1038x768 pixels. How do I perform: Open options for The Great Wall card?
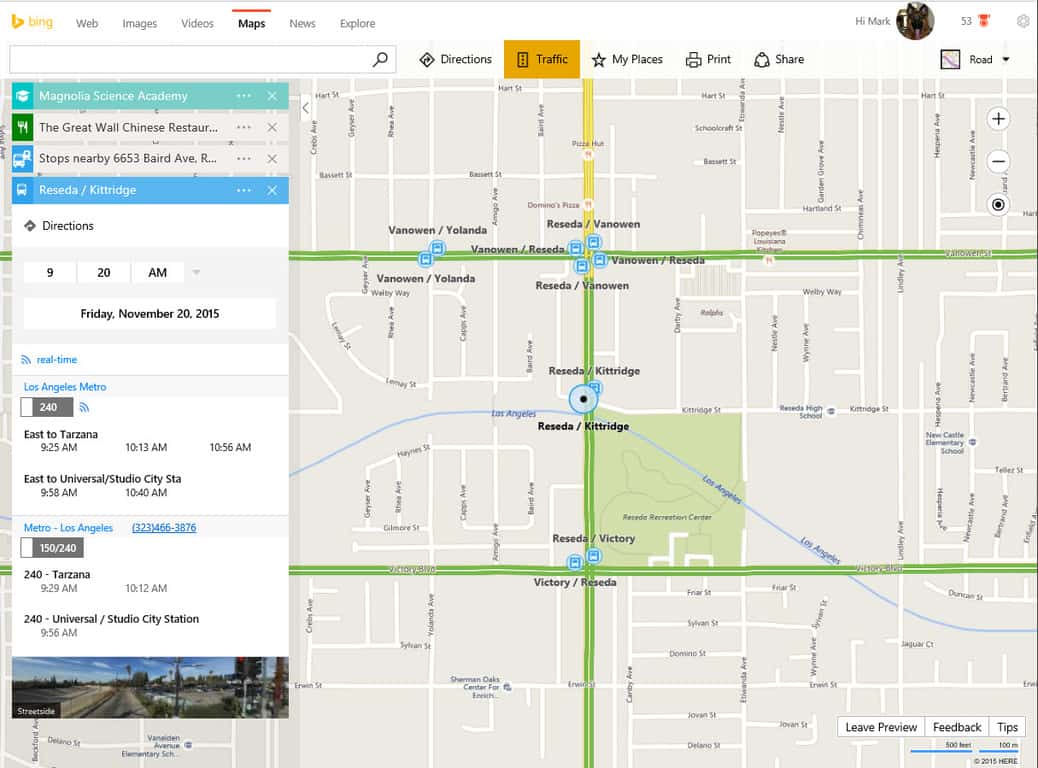[244, 127]
